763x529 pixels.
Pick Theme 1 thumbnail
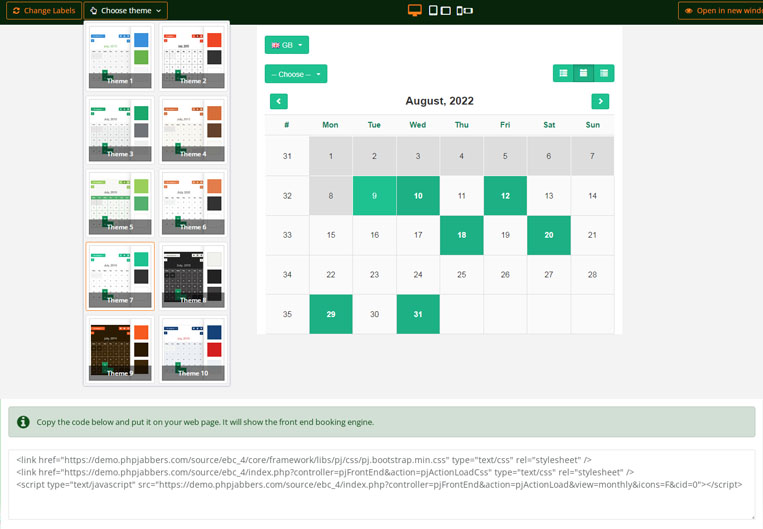click(x=120, y=57)
